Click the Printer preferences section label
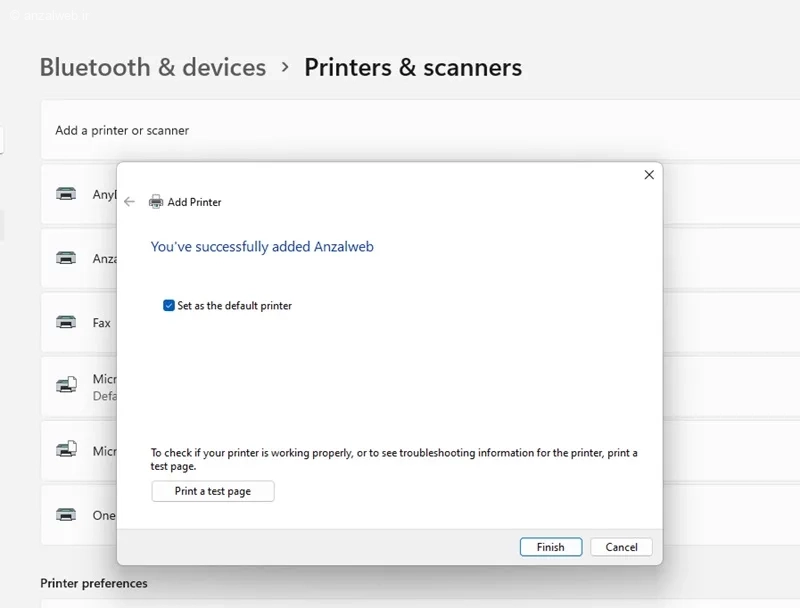 [x=94, y=583]
